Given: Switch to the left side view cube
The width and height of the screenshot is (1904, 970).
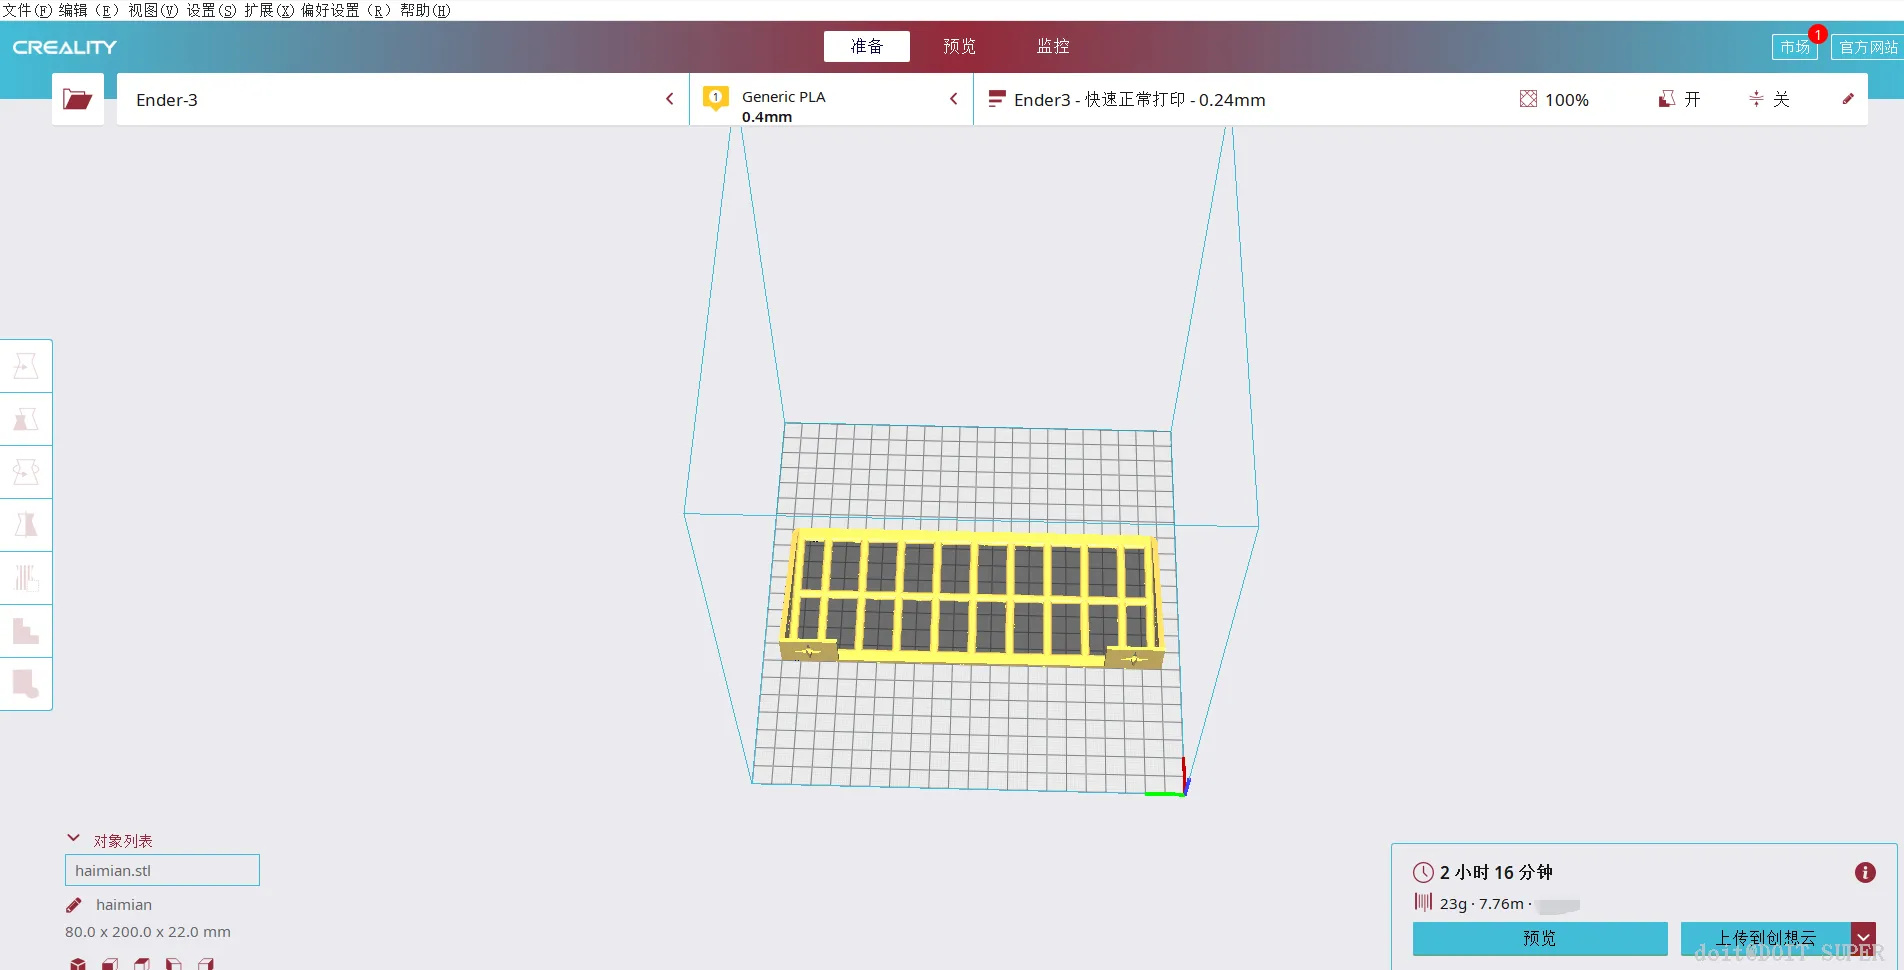Looking at the screenshot, I should (174, 964).
